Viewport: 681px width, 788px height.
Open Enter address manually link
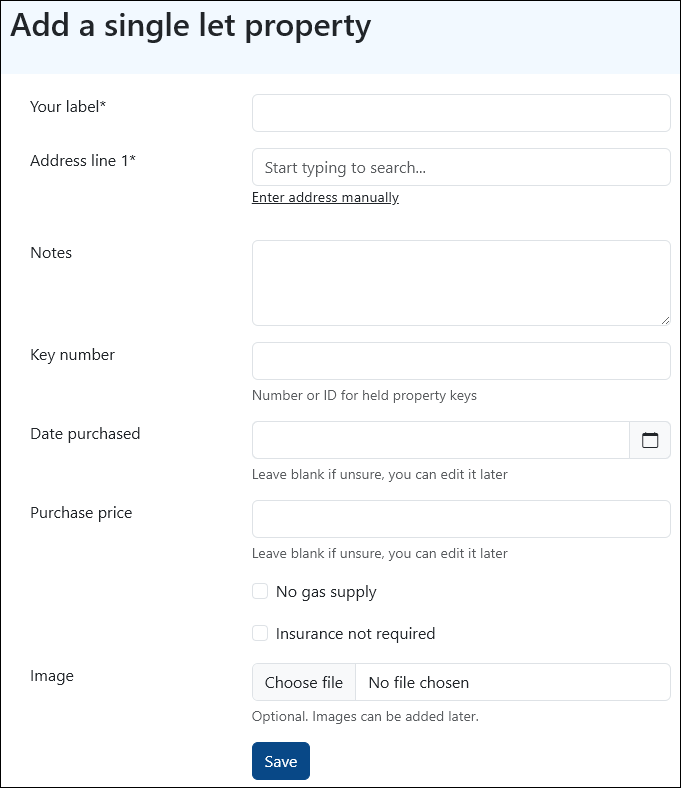point(325,198)
